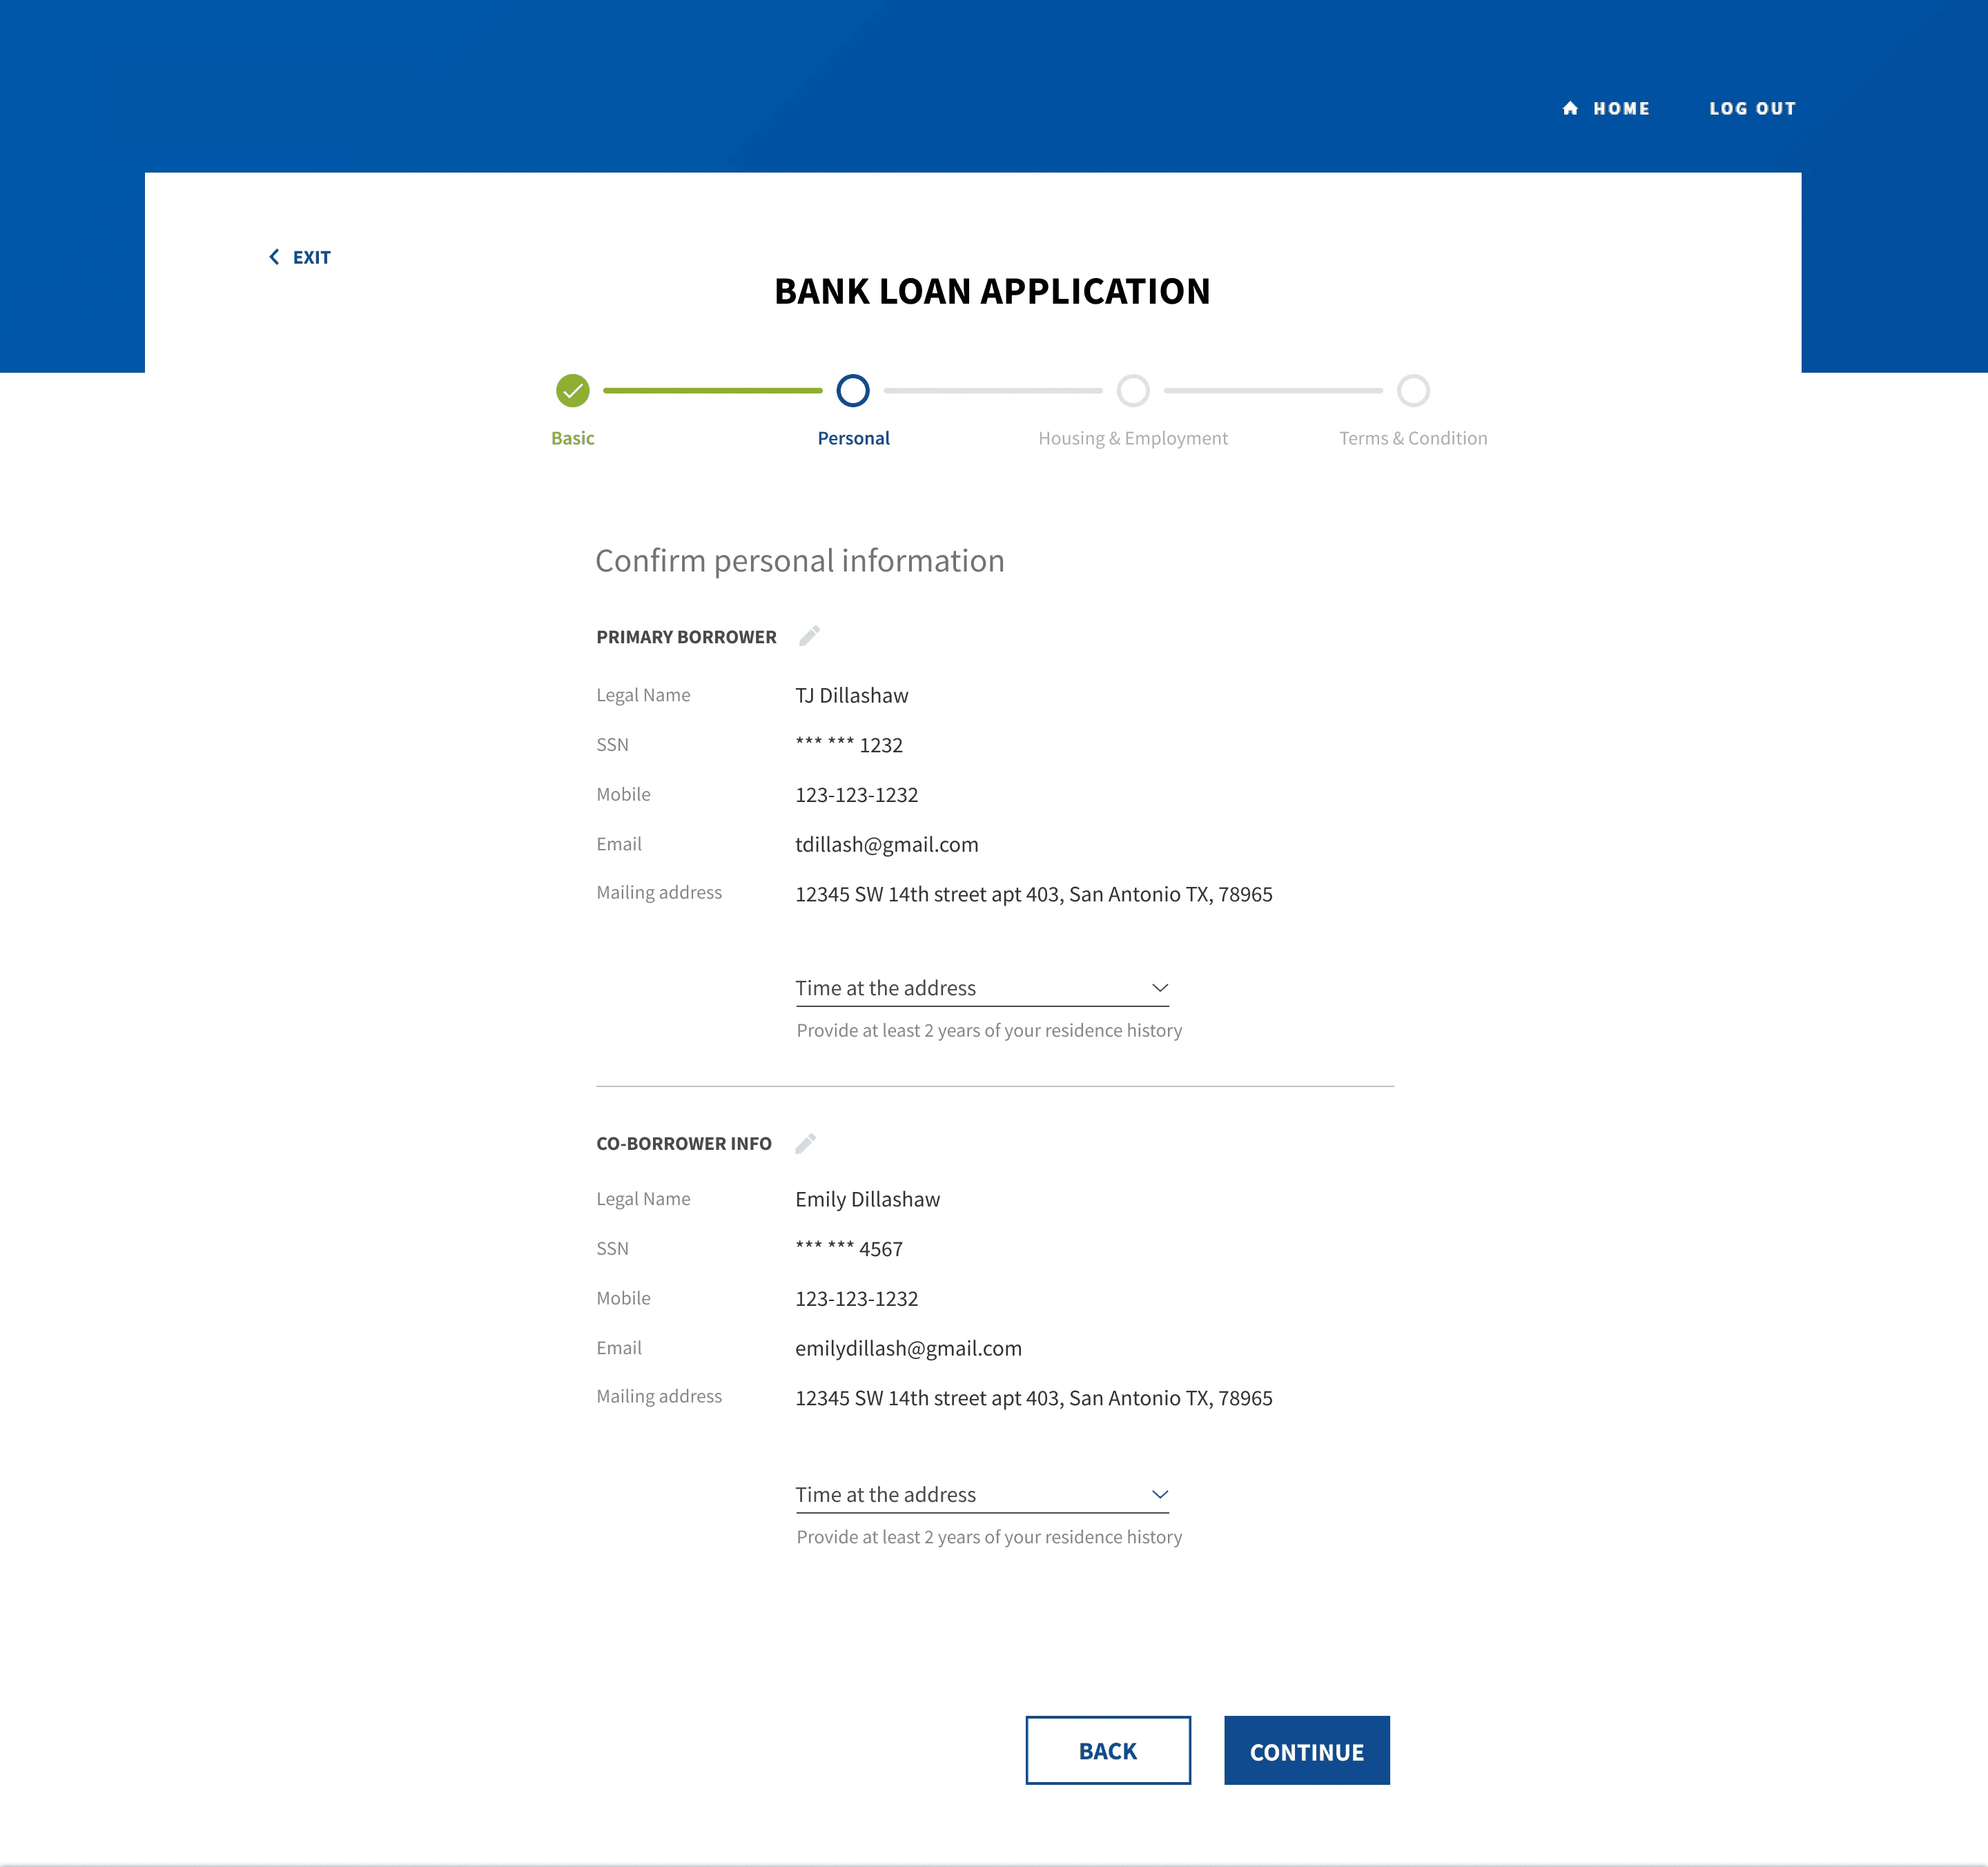Open primary borrower Time at the address dropdown
Screen dimensions: 1988x1867
tap(982, 988)
